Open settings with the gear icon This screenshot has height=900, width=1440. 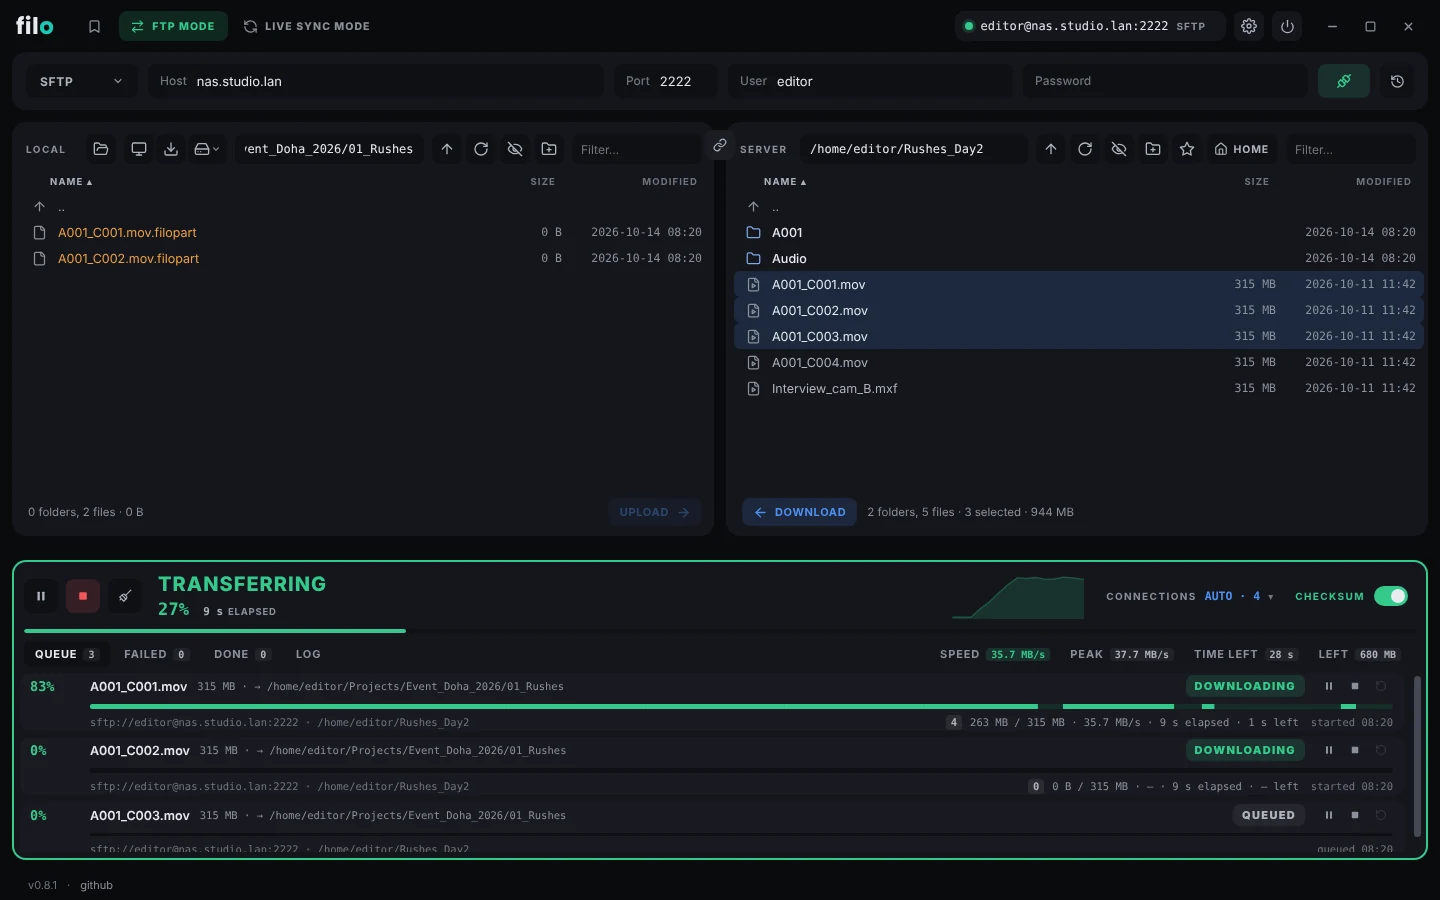tap(1249, 27)
